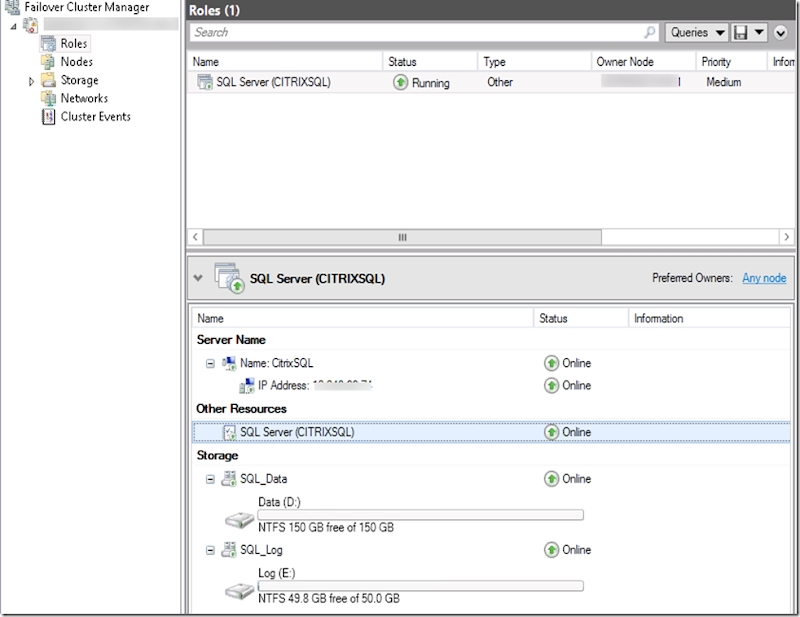Collapse the Name: CitrixSQL resource group
This screenshot has width=800, height=617.
(x=210, y=363)
